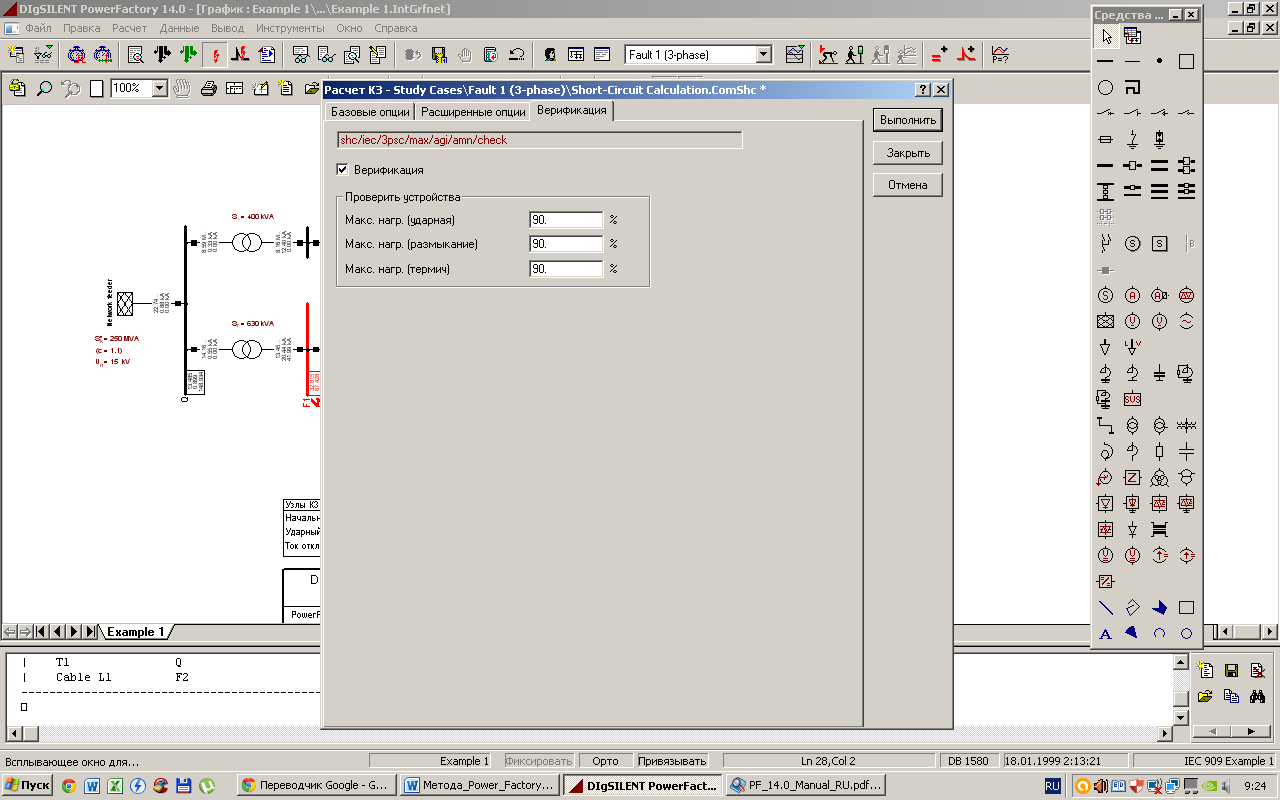Click the zoom magnifier icon in graphic toolbar
This screenshot has height=800, width=1280.
[x=45, y=88]
